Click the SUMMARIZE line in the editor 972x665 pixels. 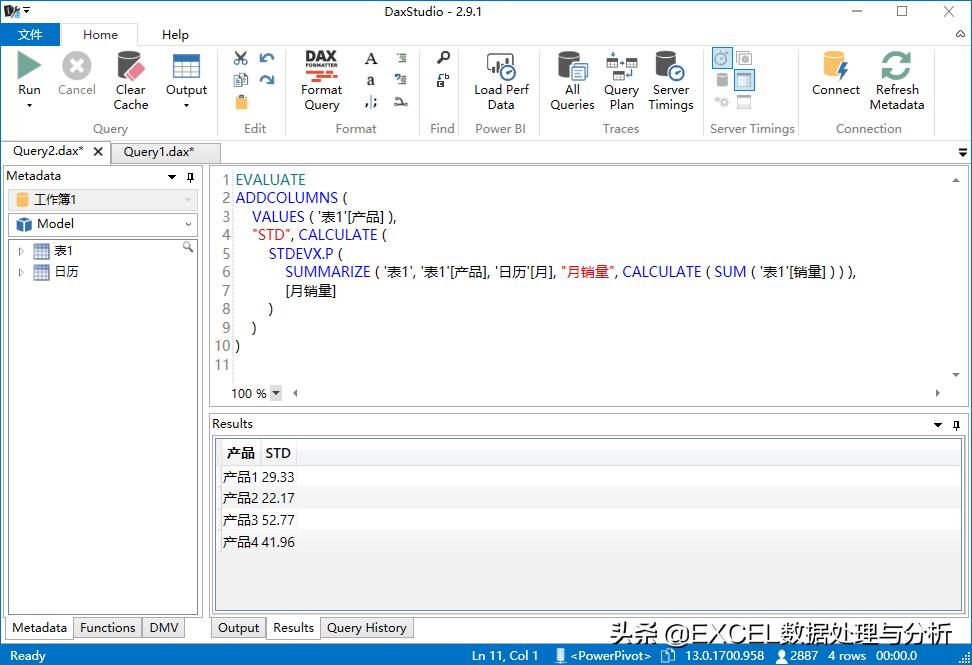tap(570, 272)
